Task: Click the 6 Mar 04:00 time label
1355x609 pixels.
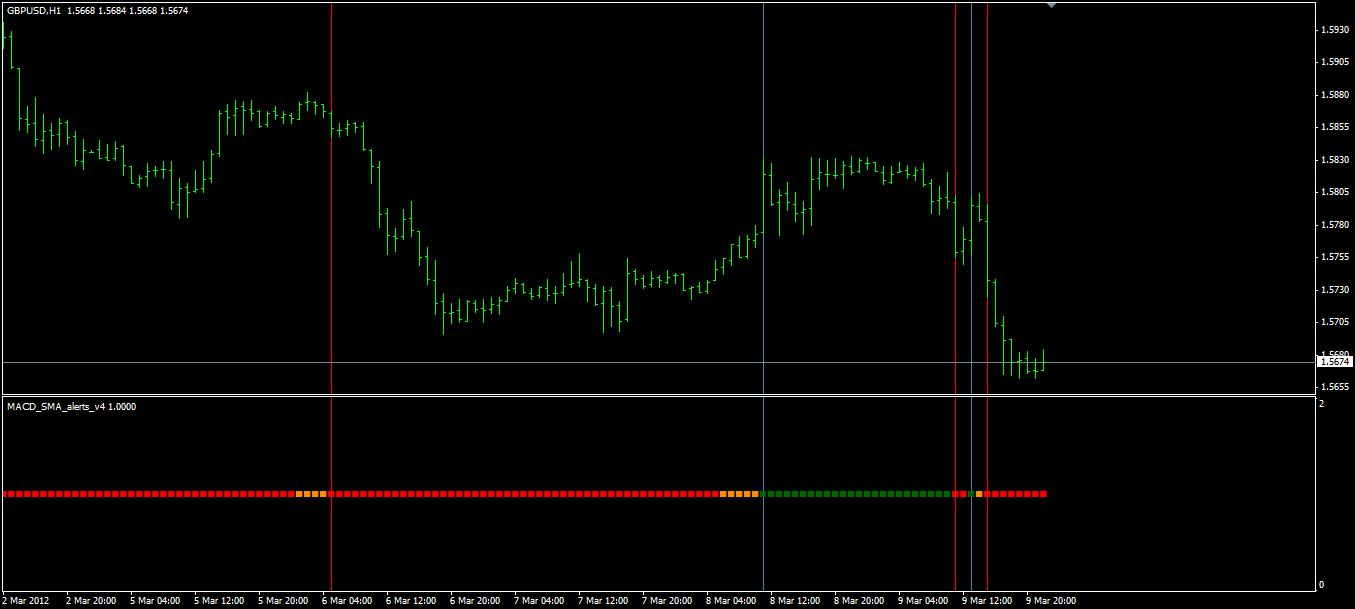Action: point(347,601)
